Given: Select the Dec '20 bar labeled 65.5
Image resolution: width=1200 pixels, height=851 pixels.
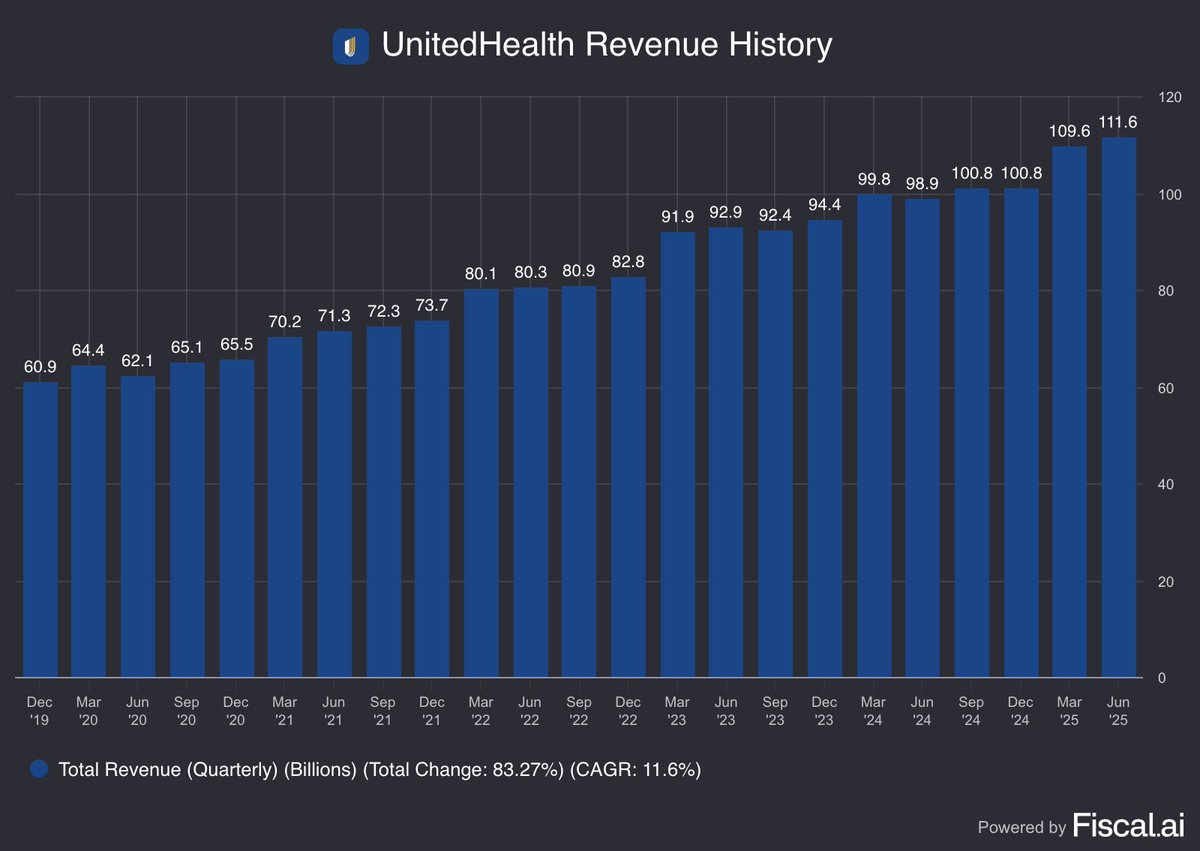Looking at the screenshot, I should point(237,518).
